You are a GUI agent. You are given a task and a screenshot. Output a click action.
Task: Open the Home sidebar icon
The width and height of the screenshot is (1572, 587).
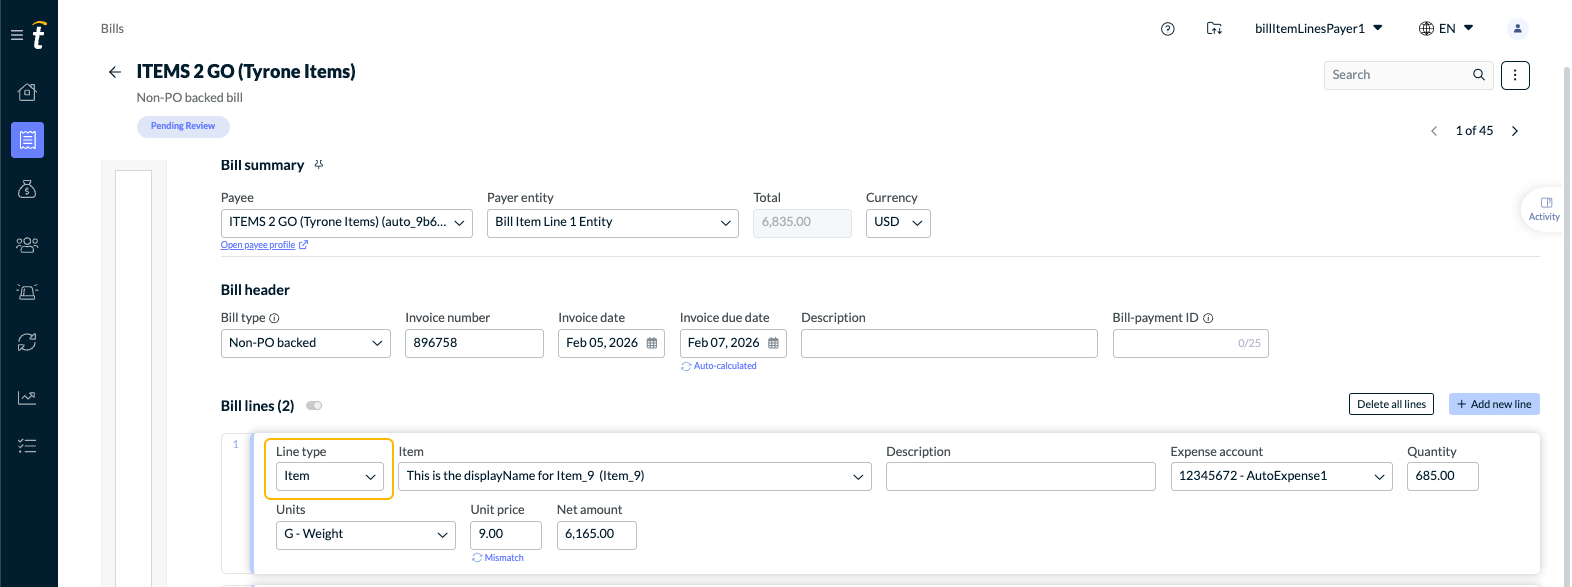point(27,92)
